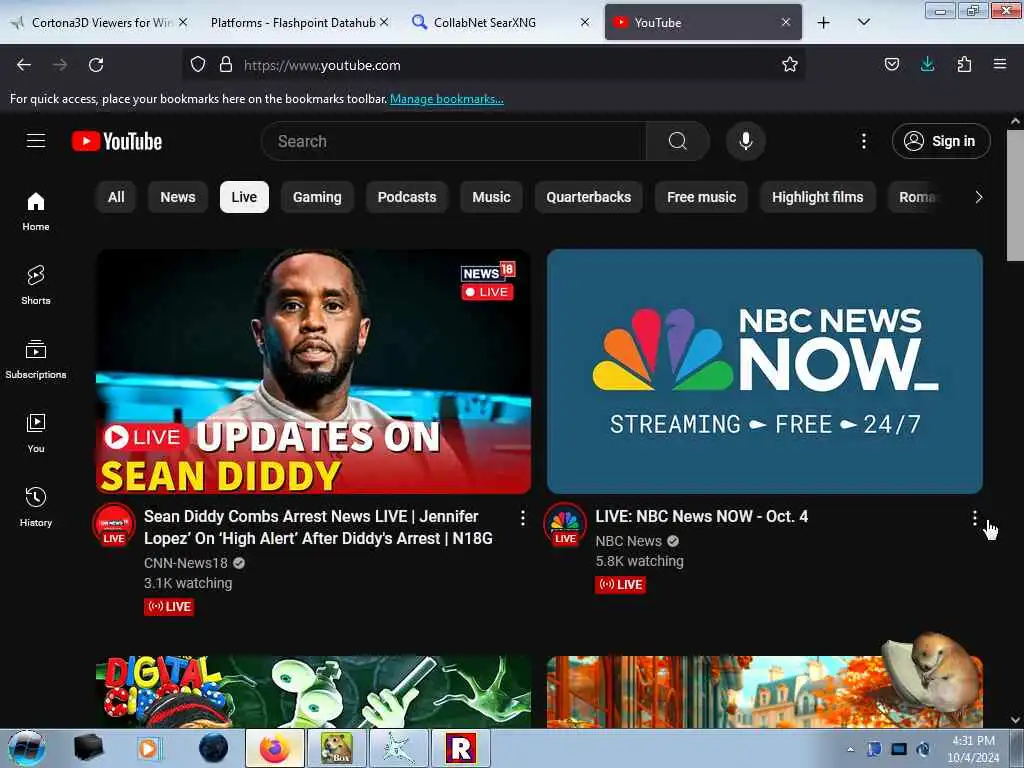Select the Podcasts category chip
This screenshot has height=768, width=1024.
(407, 197)
